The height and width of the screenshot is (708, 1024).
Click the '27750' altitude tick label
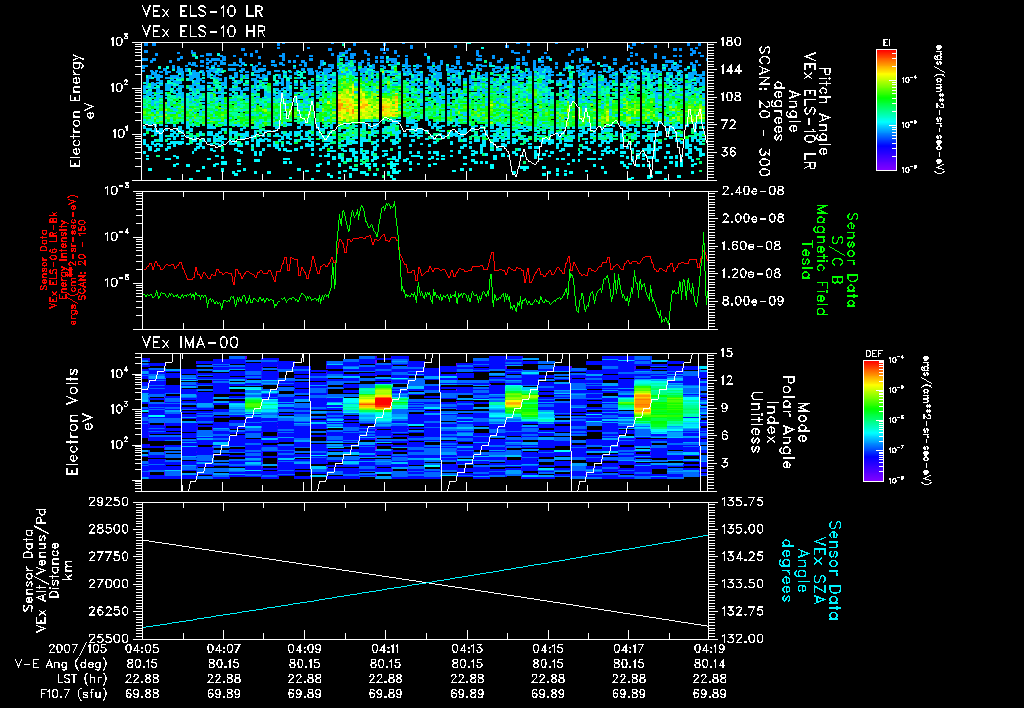pyautogui.click(x=108, y=556)
